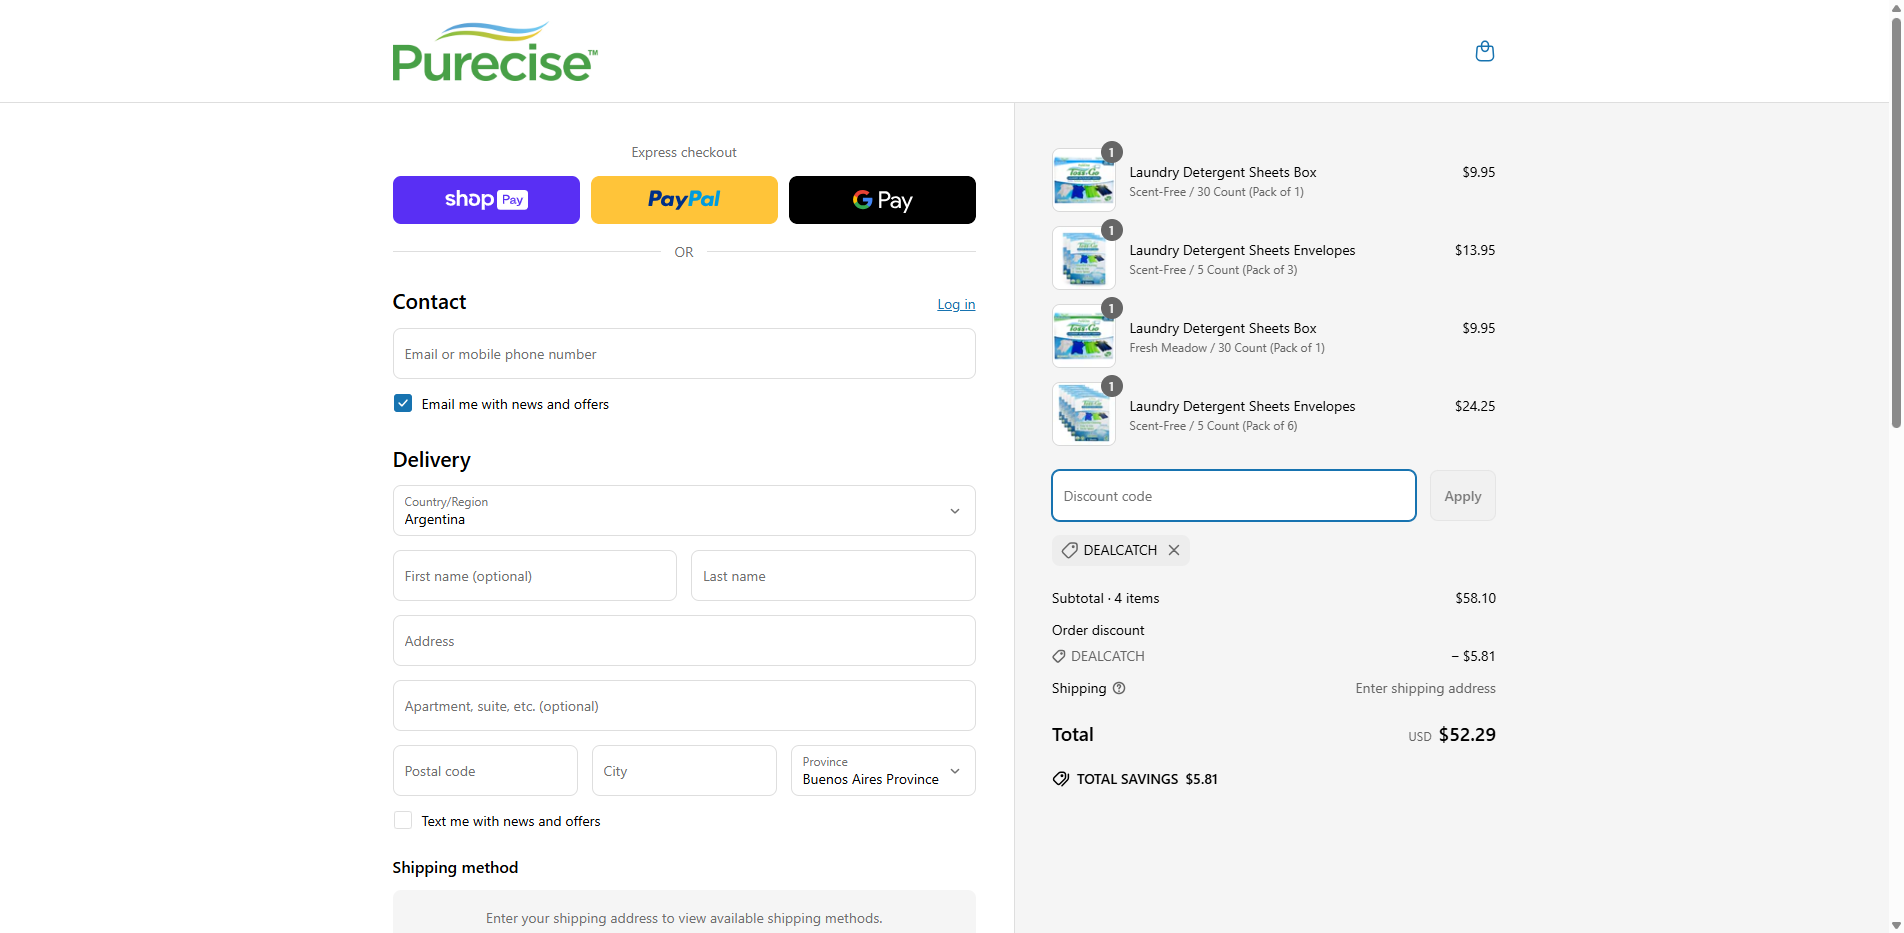Click the Puresise logo

point(495,52)
